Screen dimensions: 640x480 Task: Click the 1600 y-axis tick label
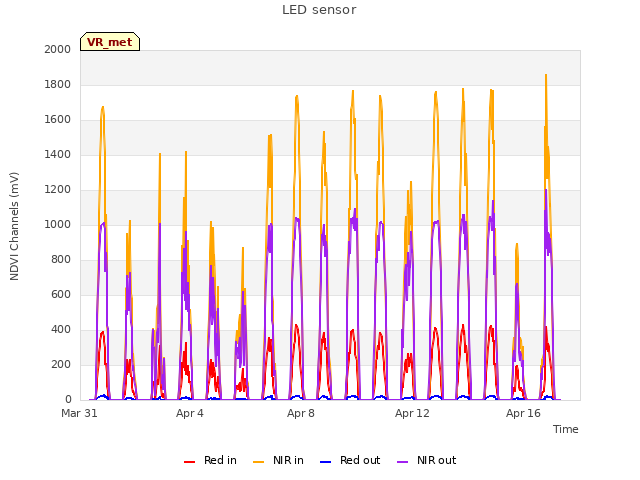click(x=58, y=120)
